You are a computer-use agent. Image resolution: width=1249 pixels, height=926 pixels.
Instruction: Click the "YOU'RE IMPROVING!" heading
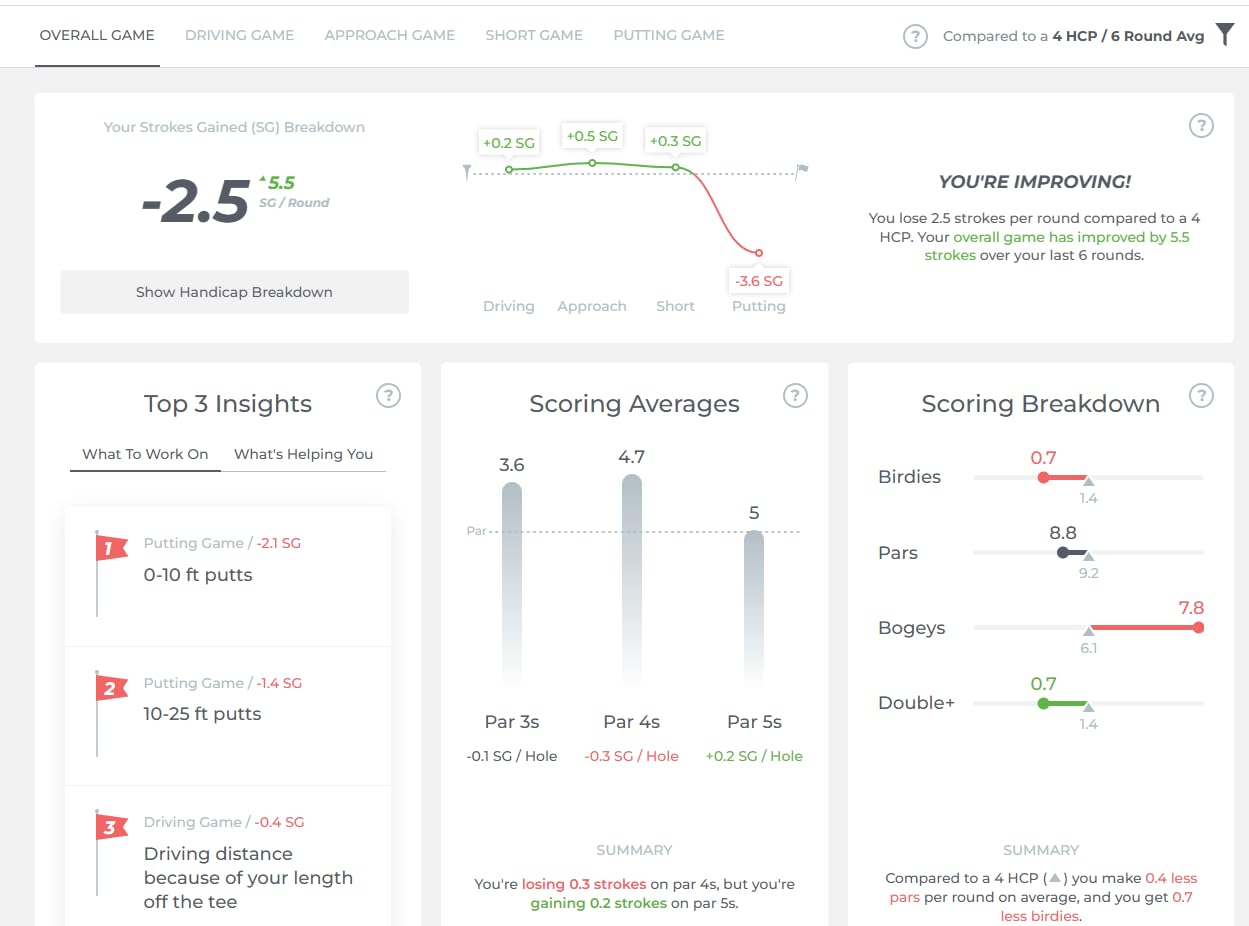coord(1035,182)
